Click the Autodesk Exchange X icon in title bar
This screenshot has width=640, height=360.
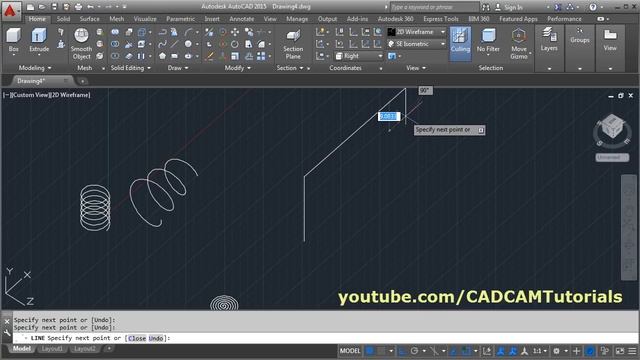tap(558, 7)
